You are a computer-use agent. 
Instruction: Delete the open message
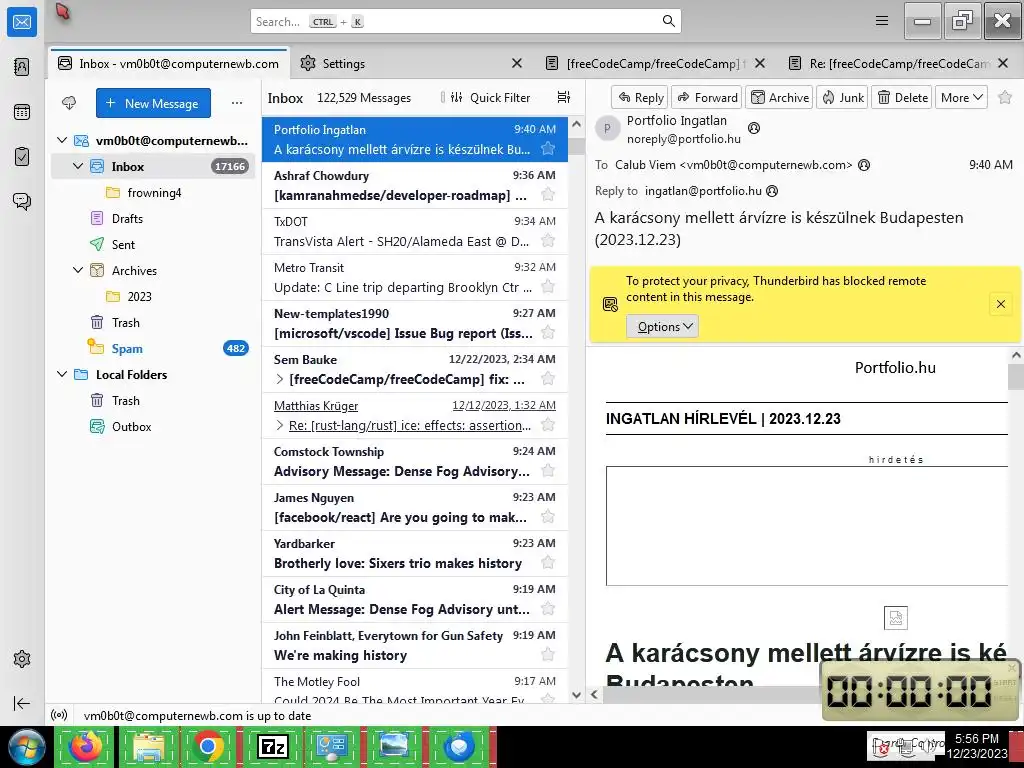(x=902, y=97)
